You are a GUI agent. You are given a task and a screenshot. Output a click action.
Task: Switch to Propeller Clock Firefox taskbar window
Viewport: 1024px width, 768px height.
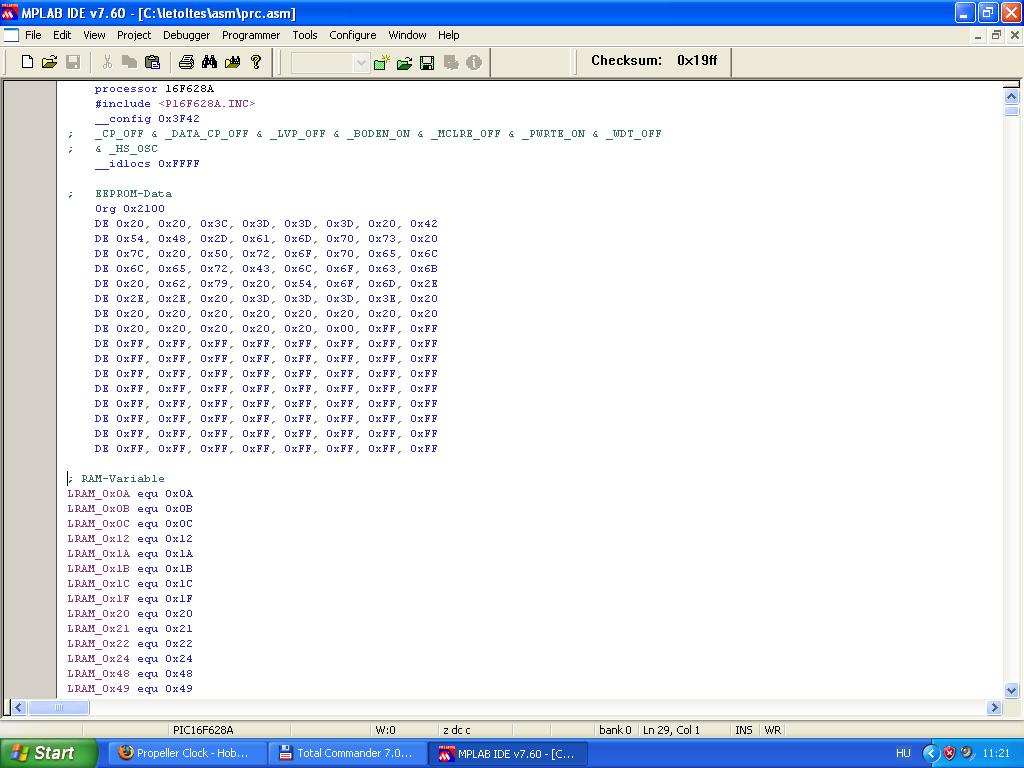tap(185, 753)
